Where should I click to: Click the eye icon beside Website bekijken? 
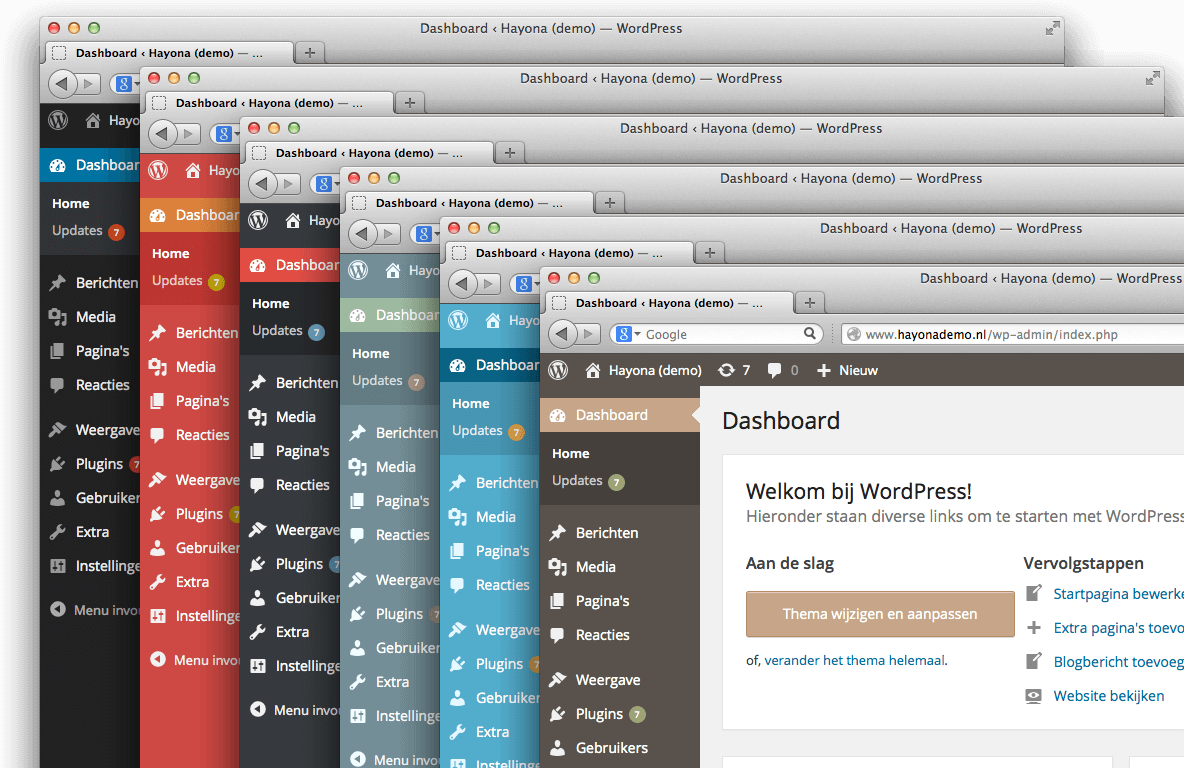tap(1034, 696)
